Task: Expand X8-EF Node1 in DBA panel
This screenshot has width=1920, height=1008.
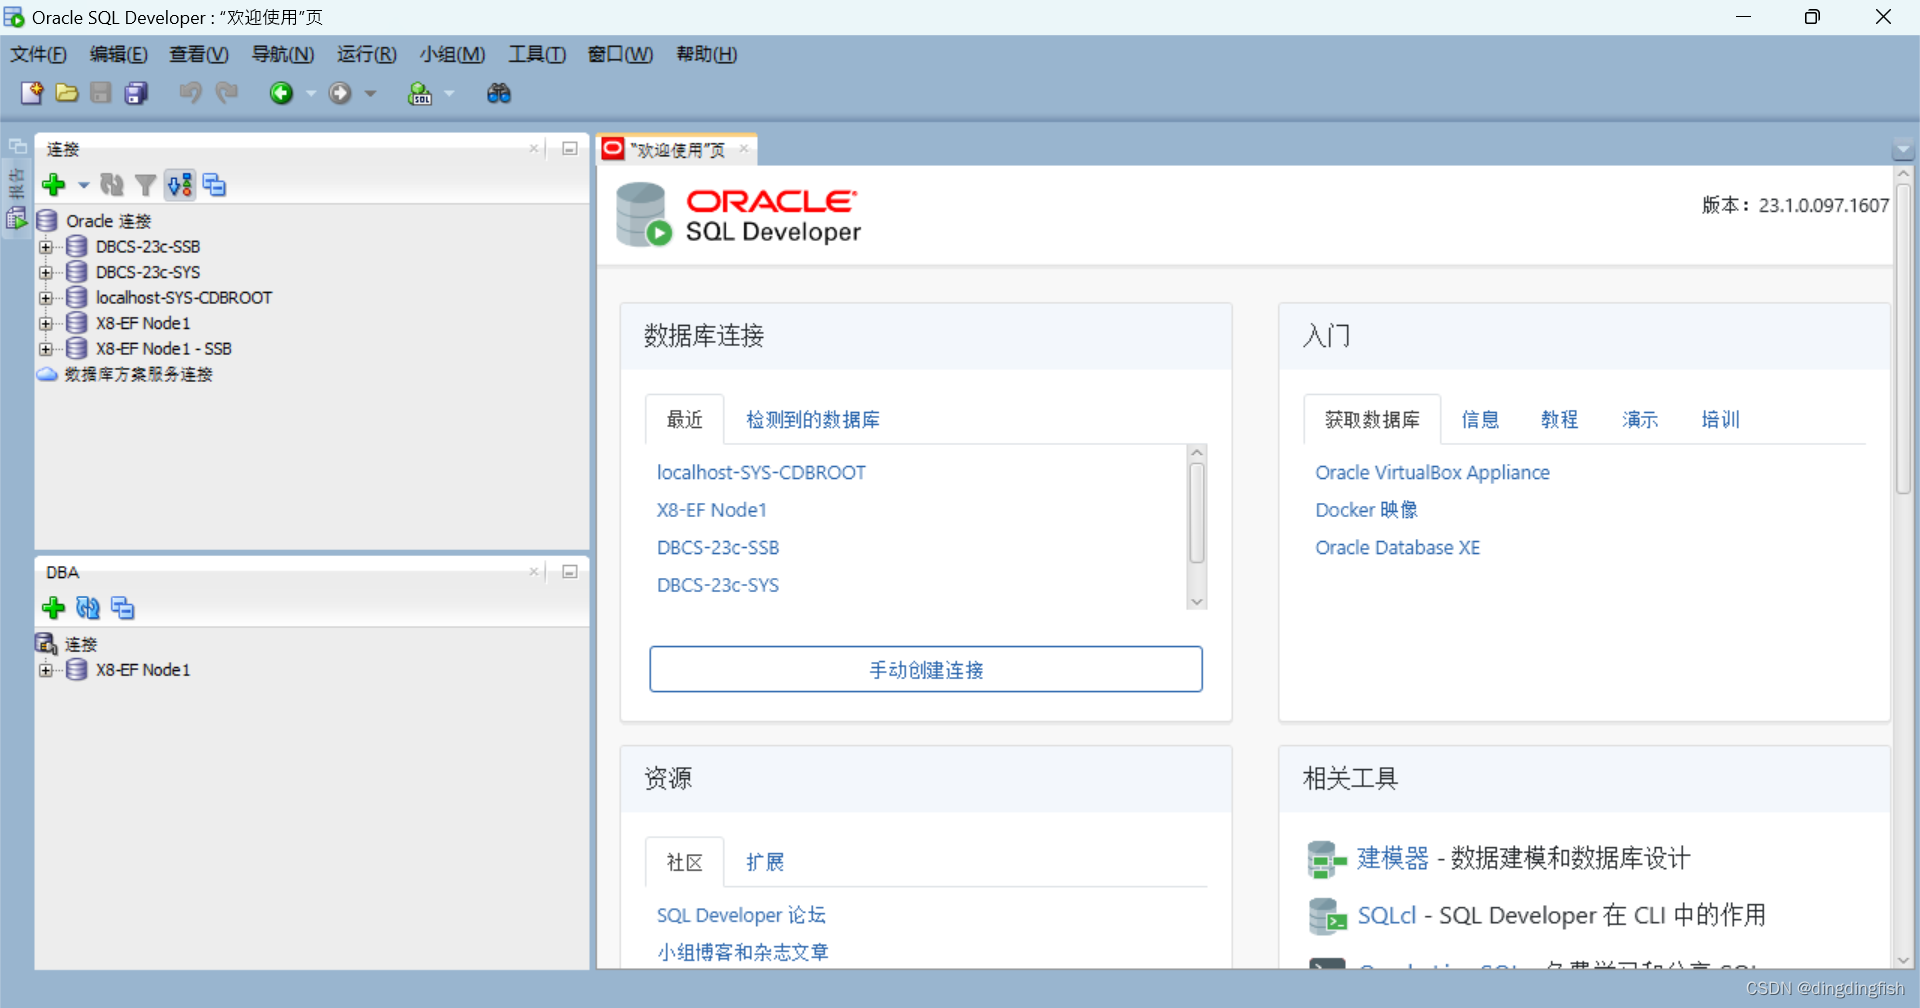Action: [x=45, y=670]
